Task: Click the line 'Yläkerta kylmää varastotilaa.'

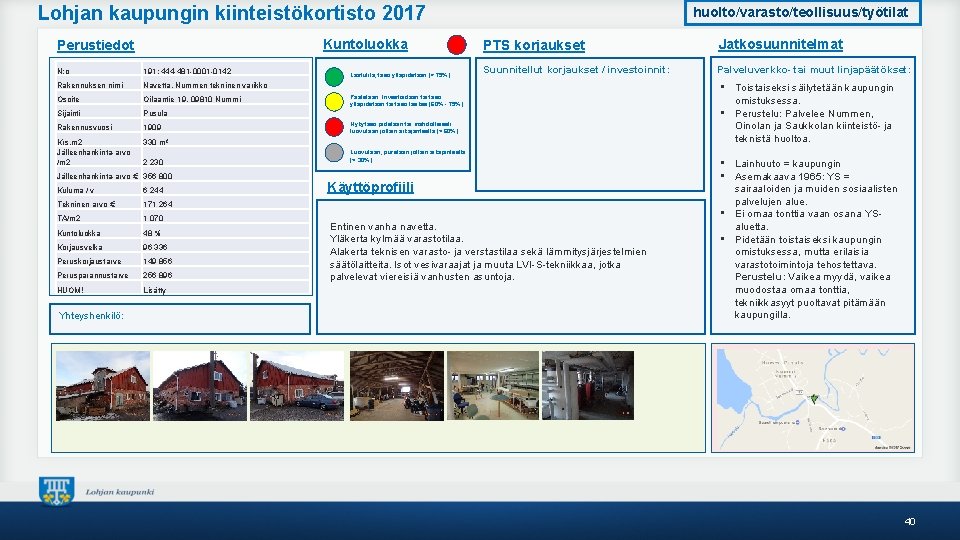Action: pos(397,239)
